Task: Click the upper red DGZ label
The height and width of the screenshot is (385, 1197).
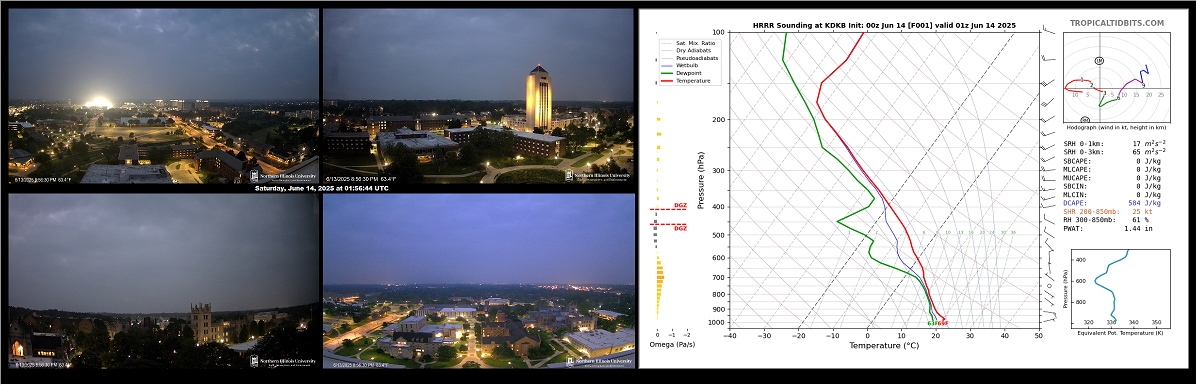Action: pos(680,205)
